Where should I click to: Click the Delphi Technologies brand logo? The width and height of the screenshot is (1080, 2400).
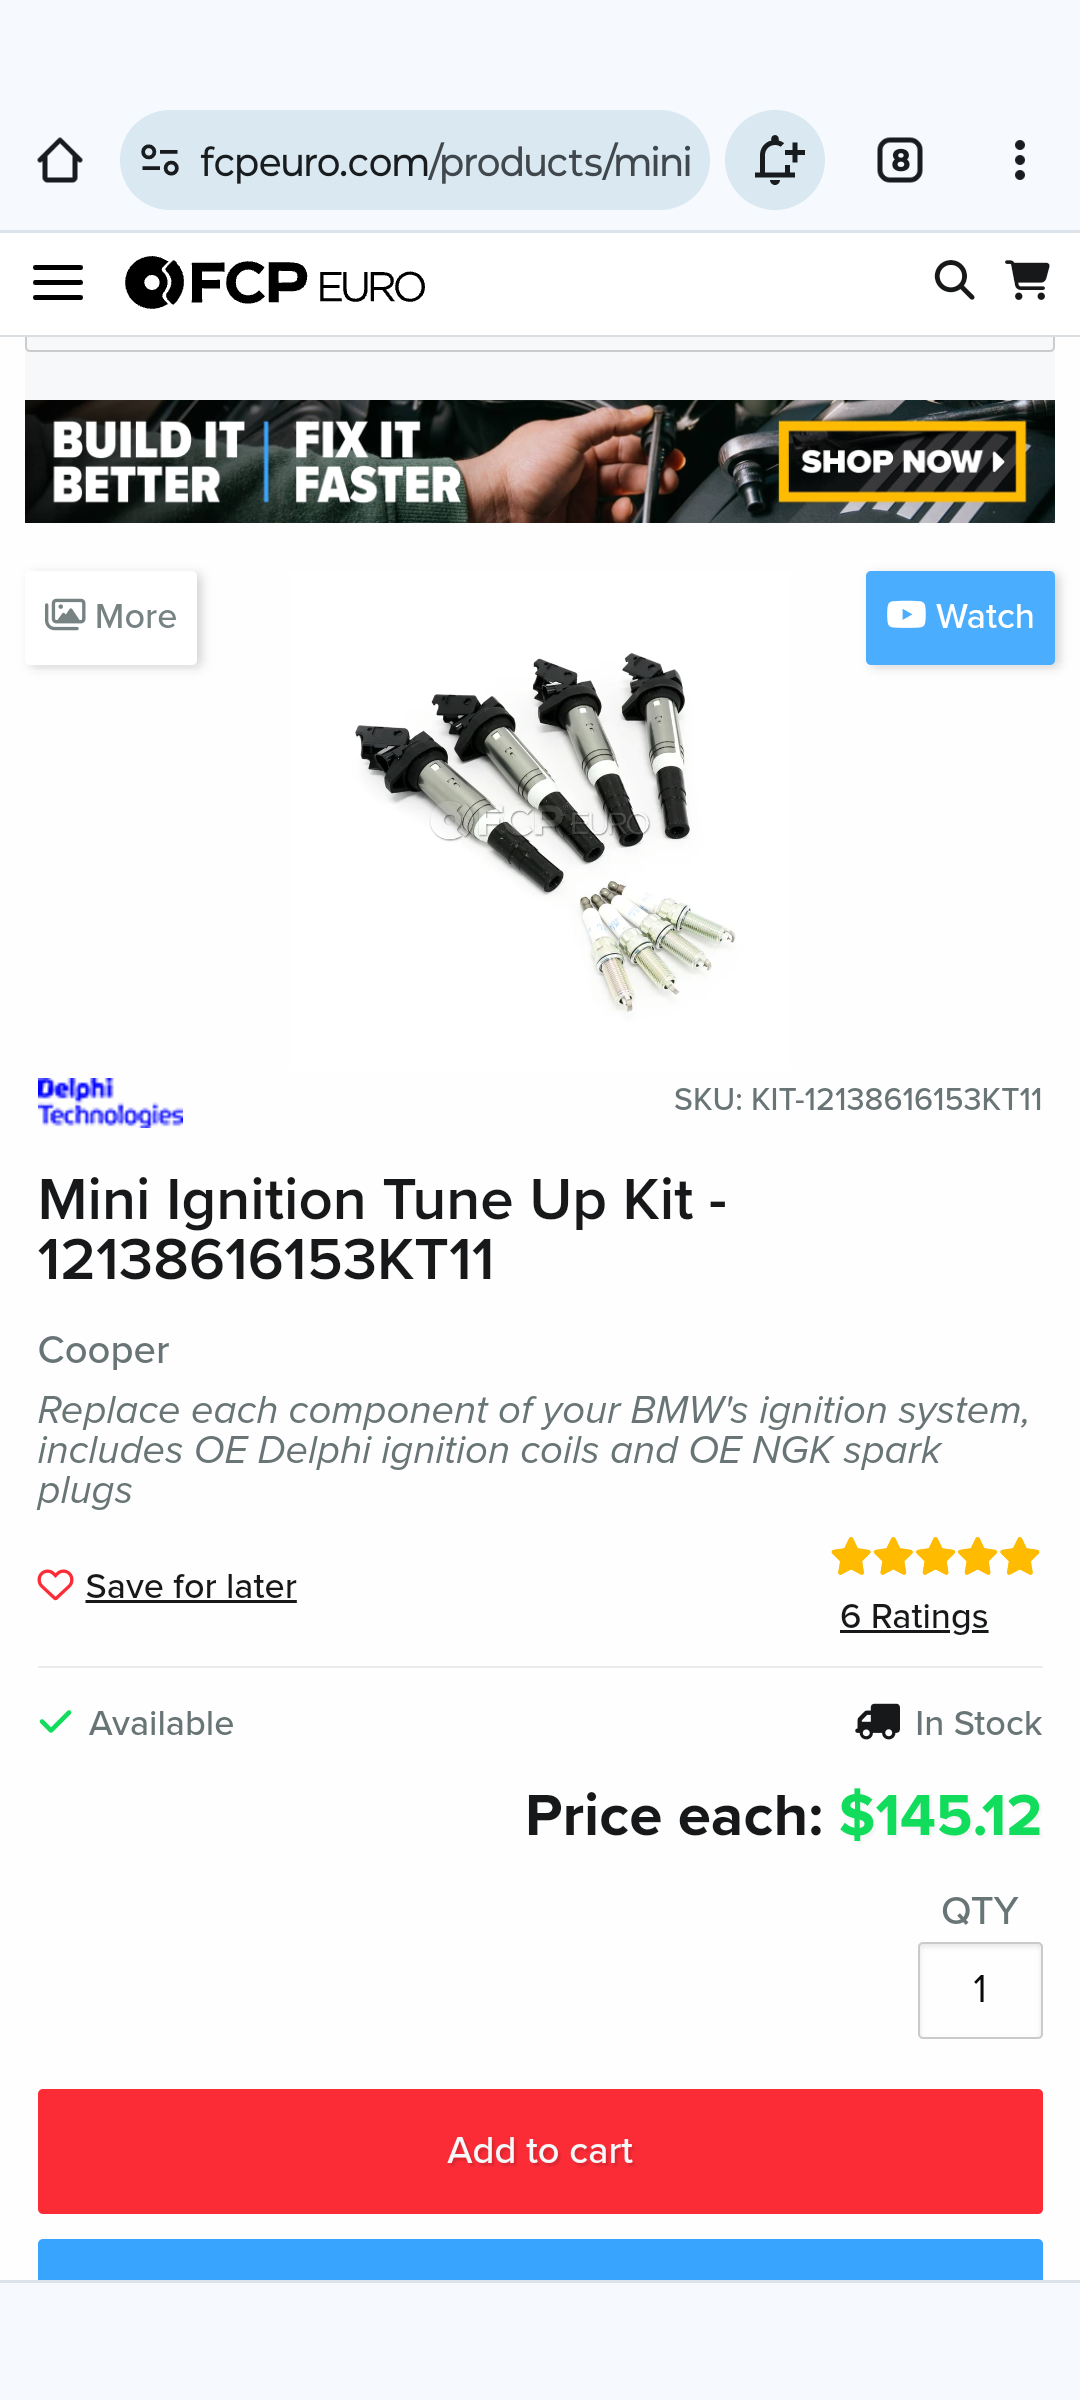click(110, 1102)
